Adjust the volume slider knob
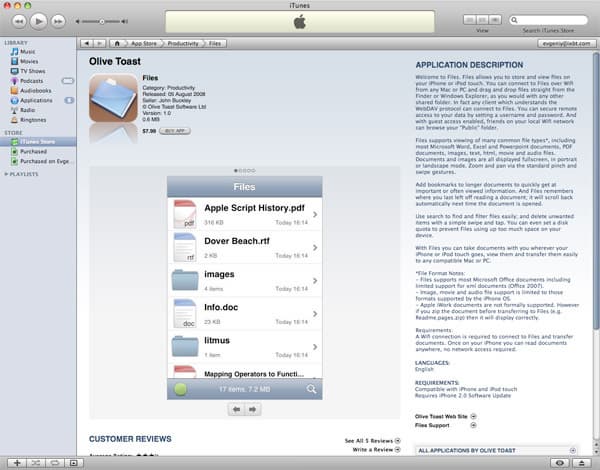 pyautogui.click(x=102, y=22)
